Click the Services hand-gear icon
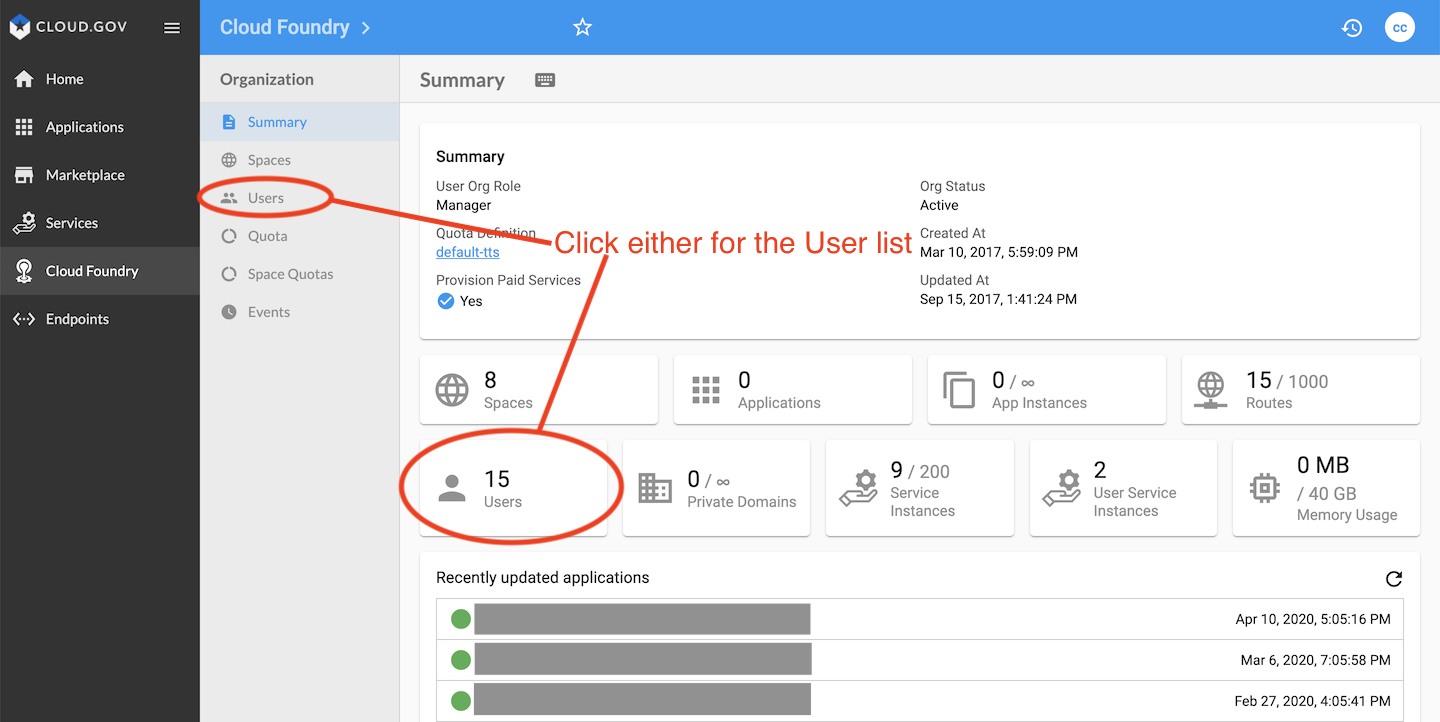The image size is (1440, 722). pyautogui.click(x=24, y=223)
